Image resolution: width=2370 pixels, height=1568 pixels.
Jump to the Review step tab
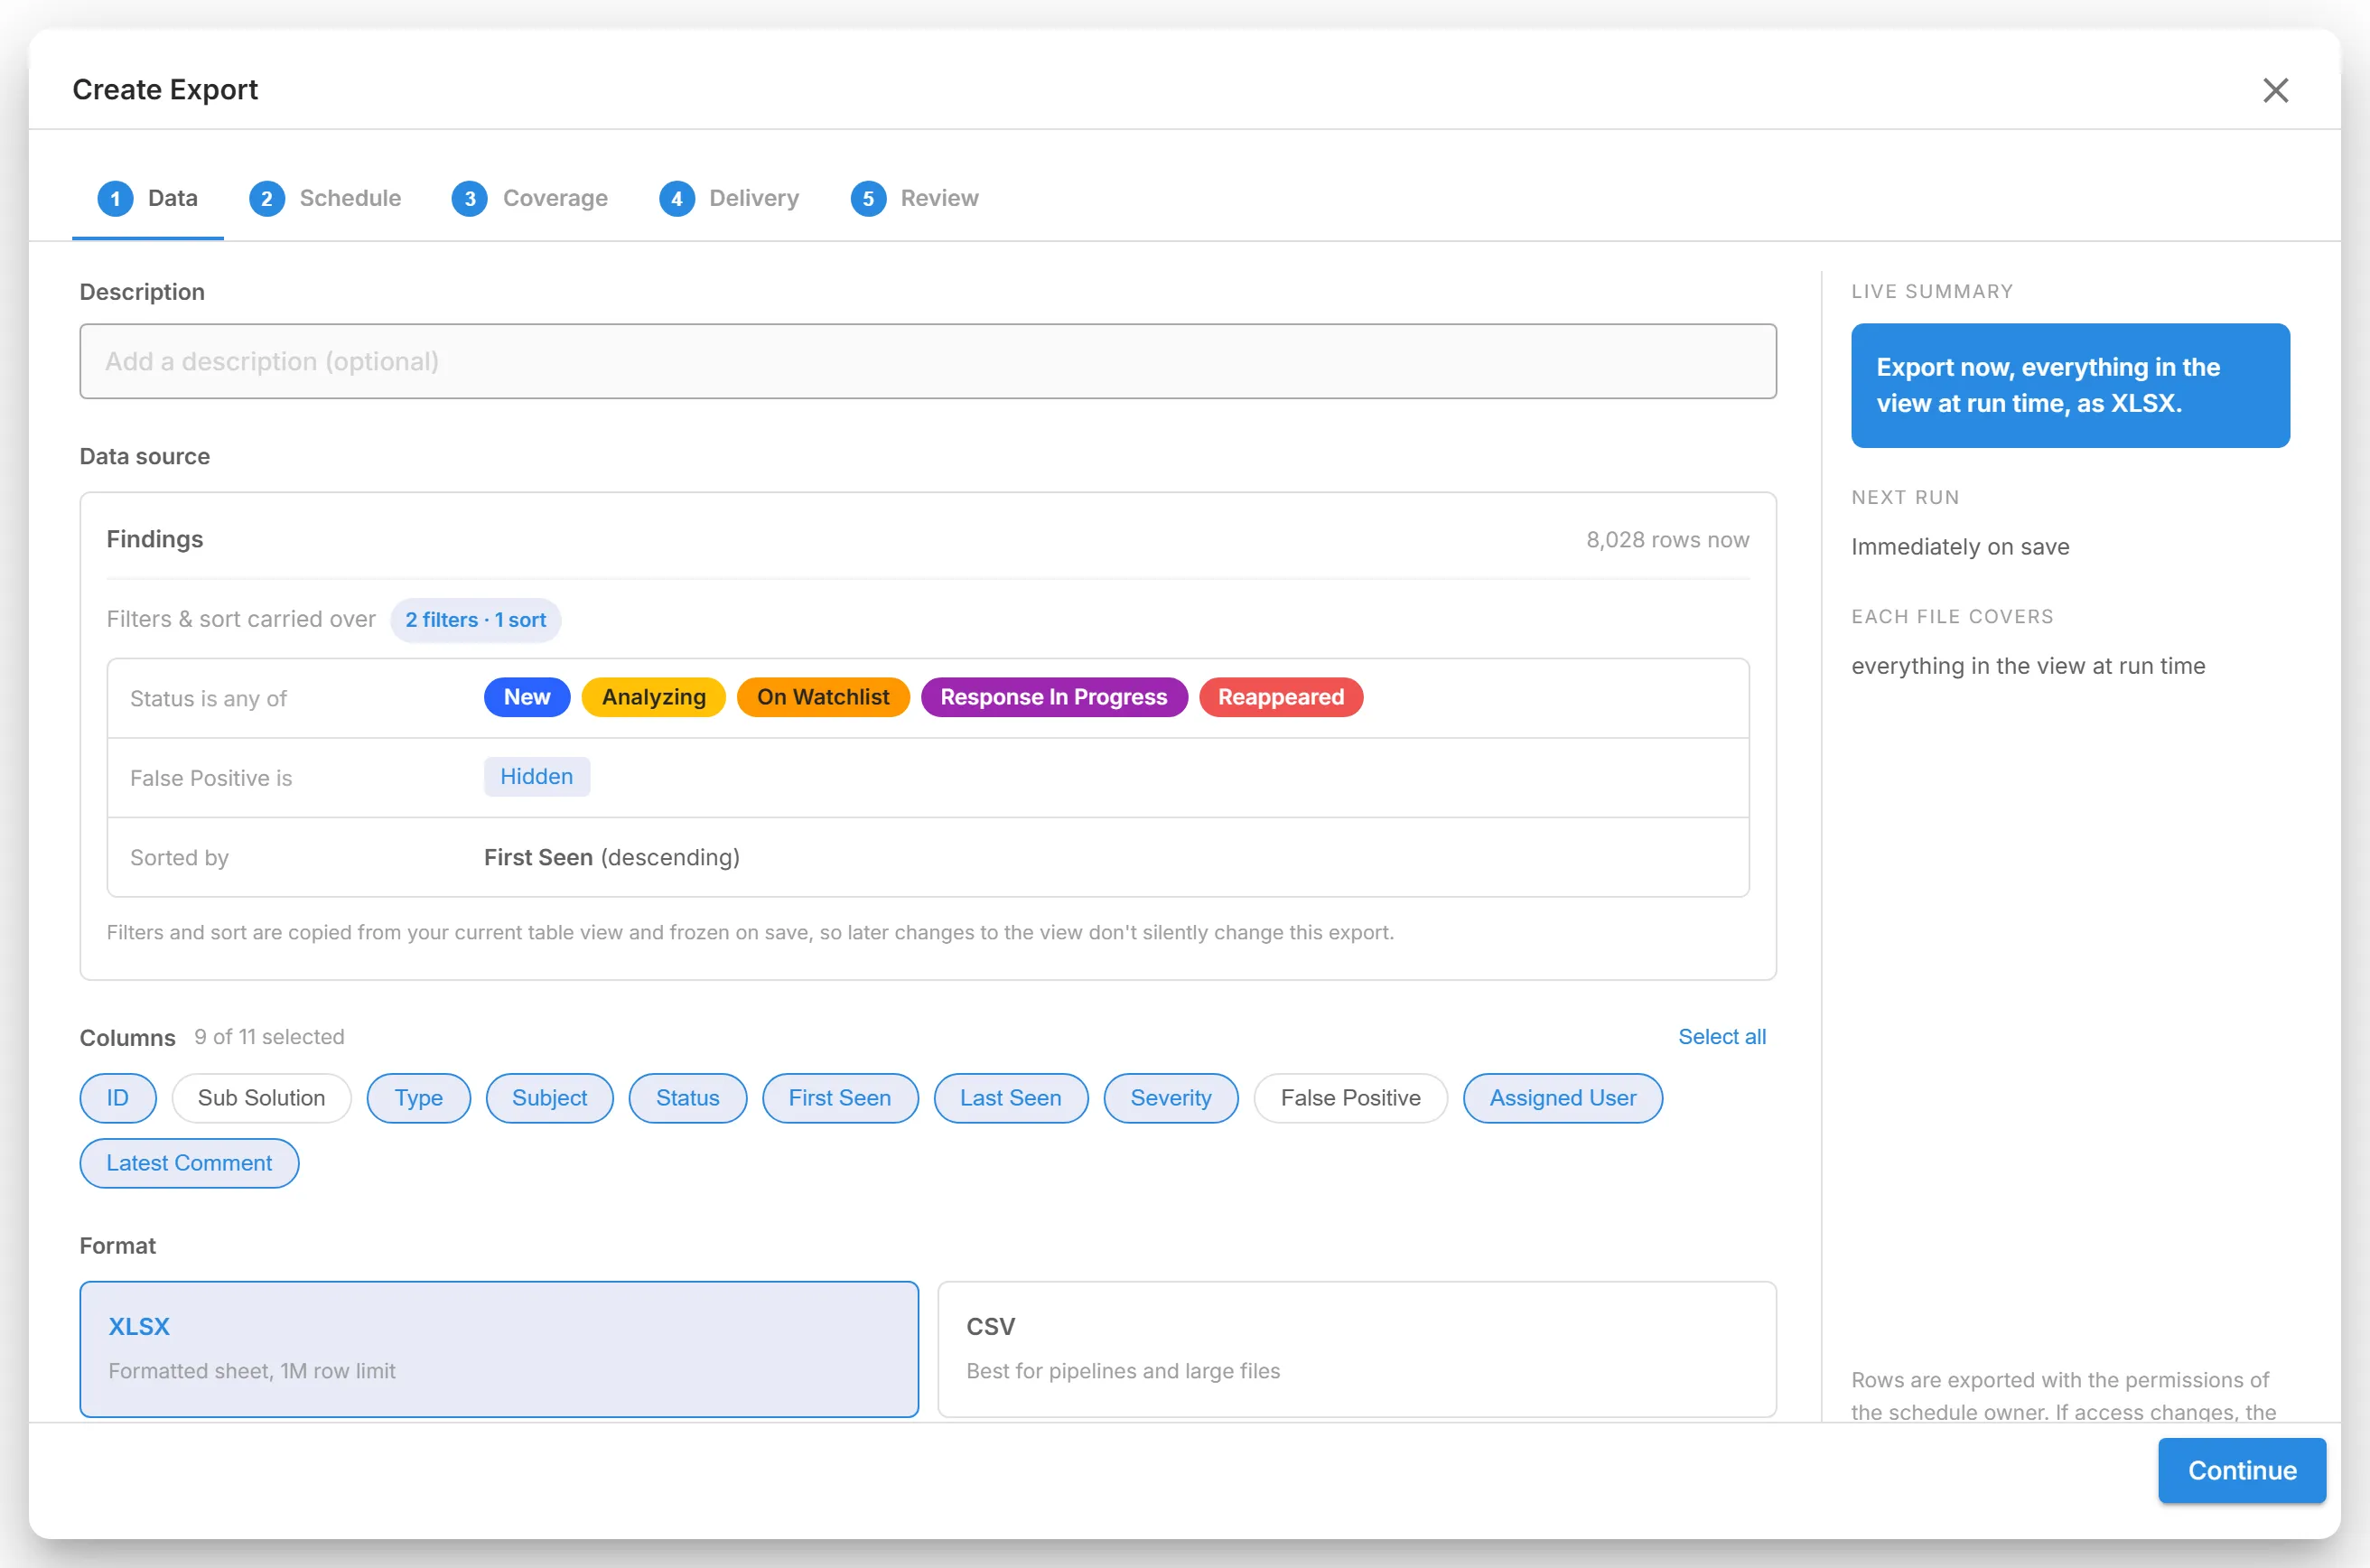(914, 198)
